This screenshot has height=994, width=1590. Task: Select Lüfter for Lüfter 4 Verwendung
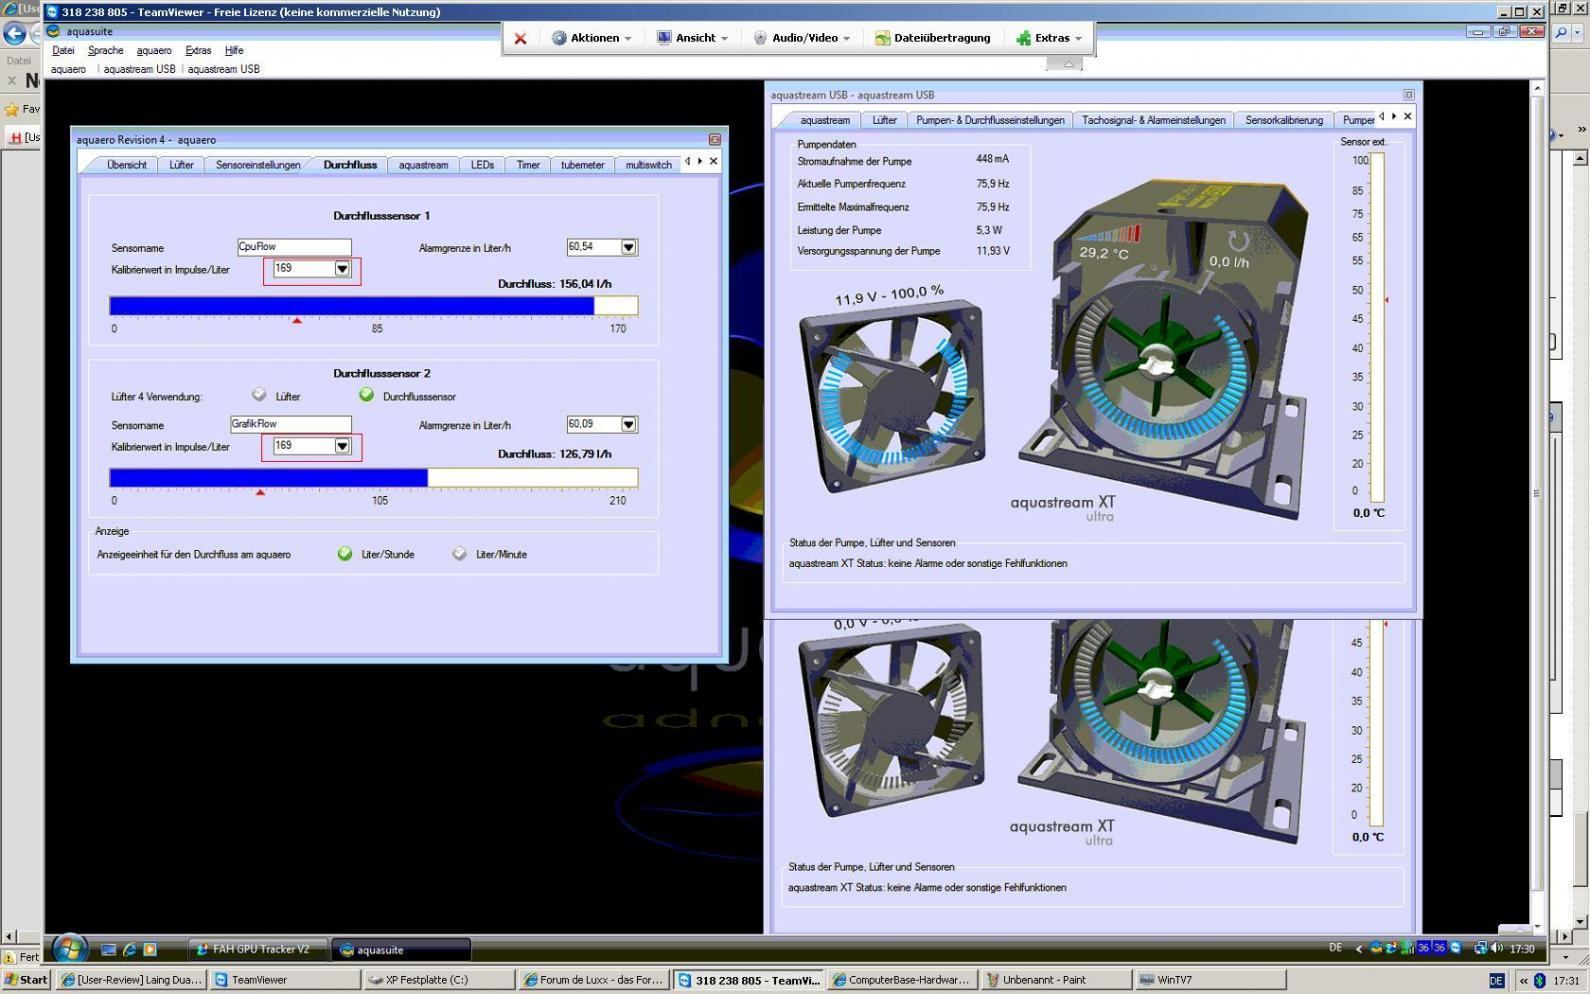pos(259,395)
